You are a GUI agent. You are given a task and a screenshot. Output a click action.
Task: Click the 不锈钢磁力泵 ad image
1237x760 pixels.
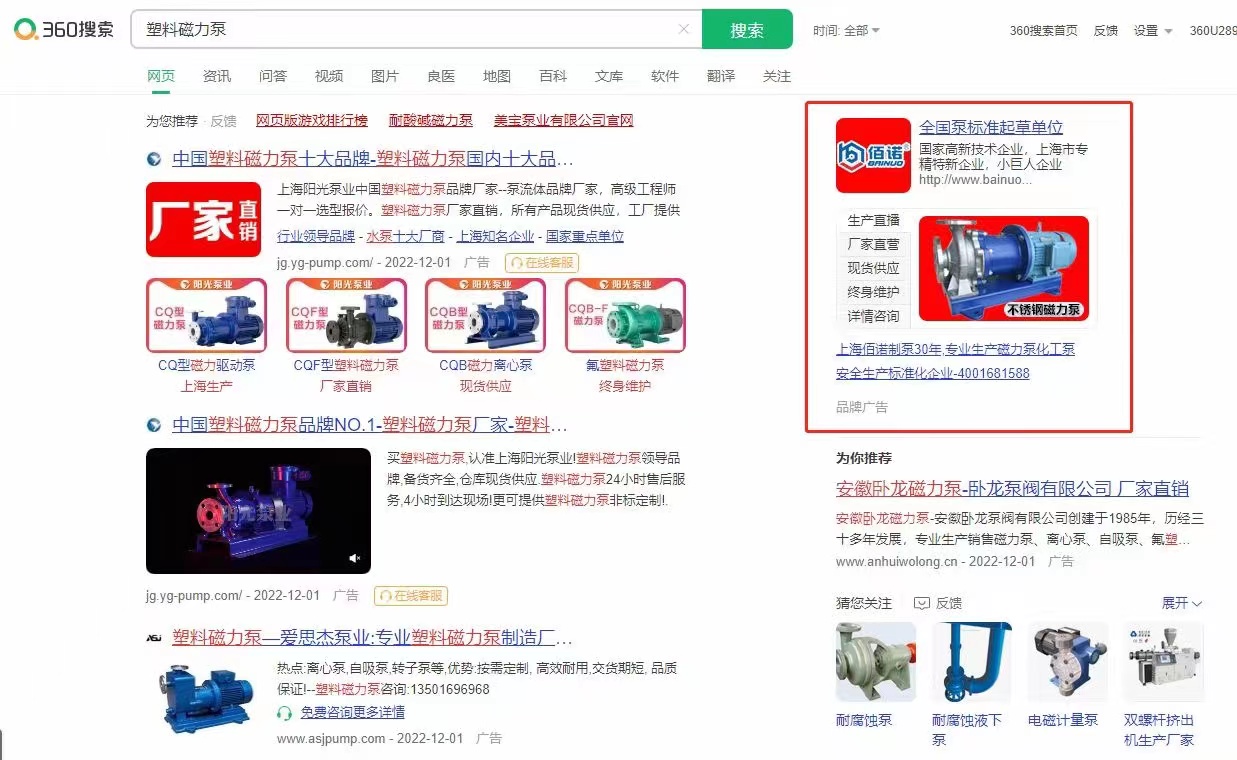tap(1004, 268)
